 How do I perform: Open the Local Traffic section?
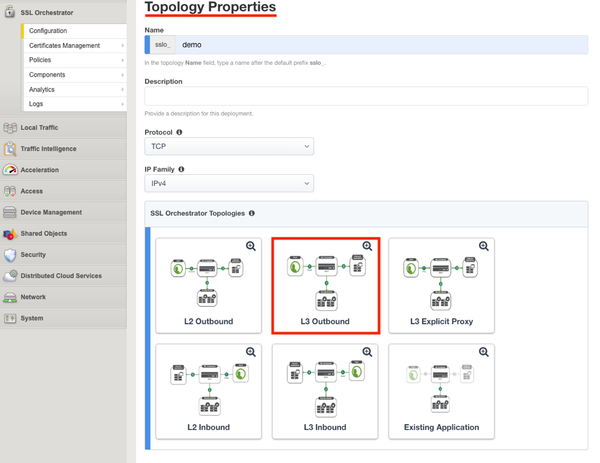40,128
